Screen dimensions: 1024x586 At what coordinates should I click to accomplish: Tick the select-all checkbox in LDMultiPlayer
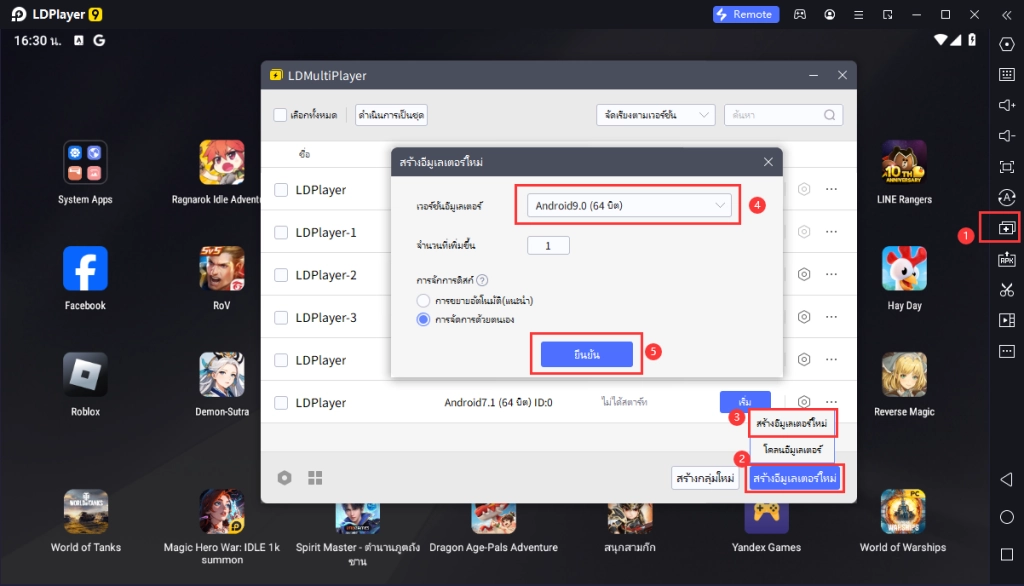280,115
